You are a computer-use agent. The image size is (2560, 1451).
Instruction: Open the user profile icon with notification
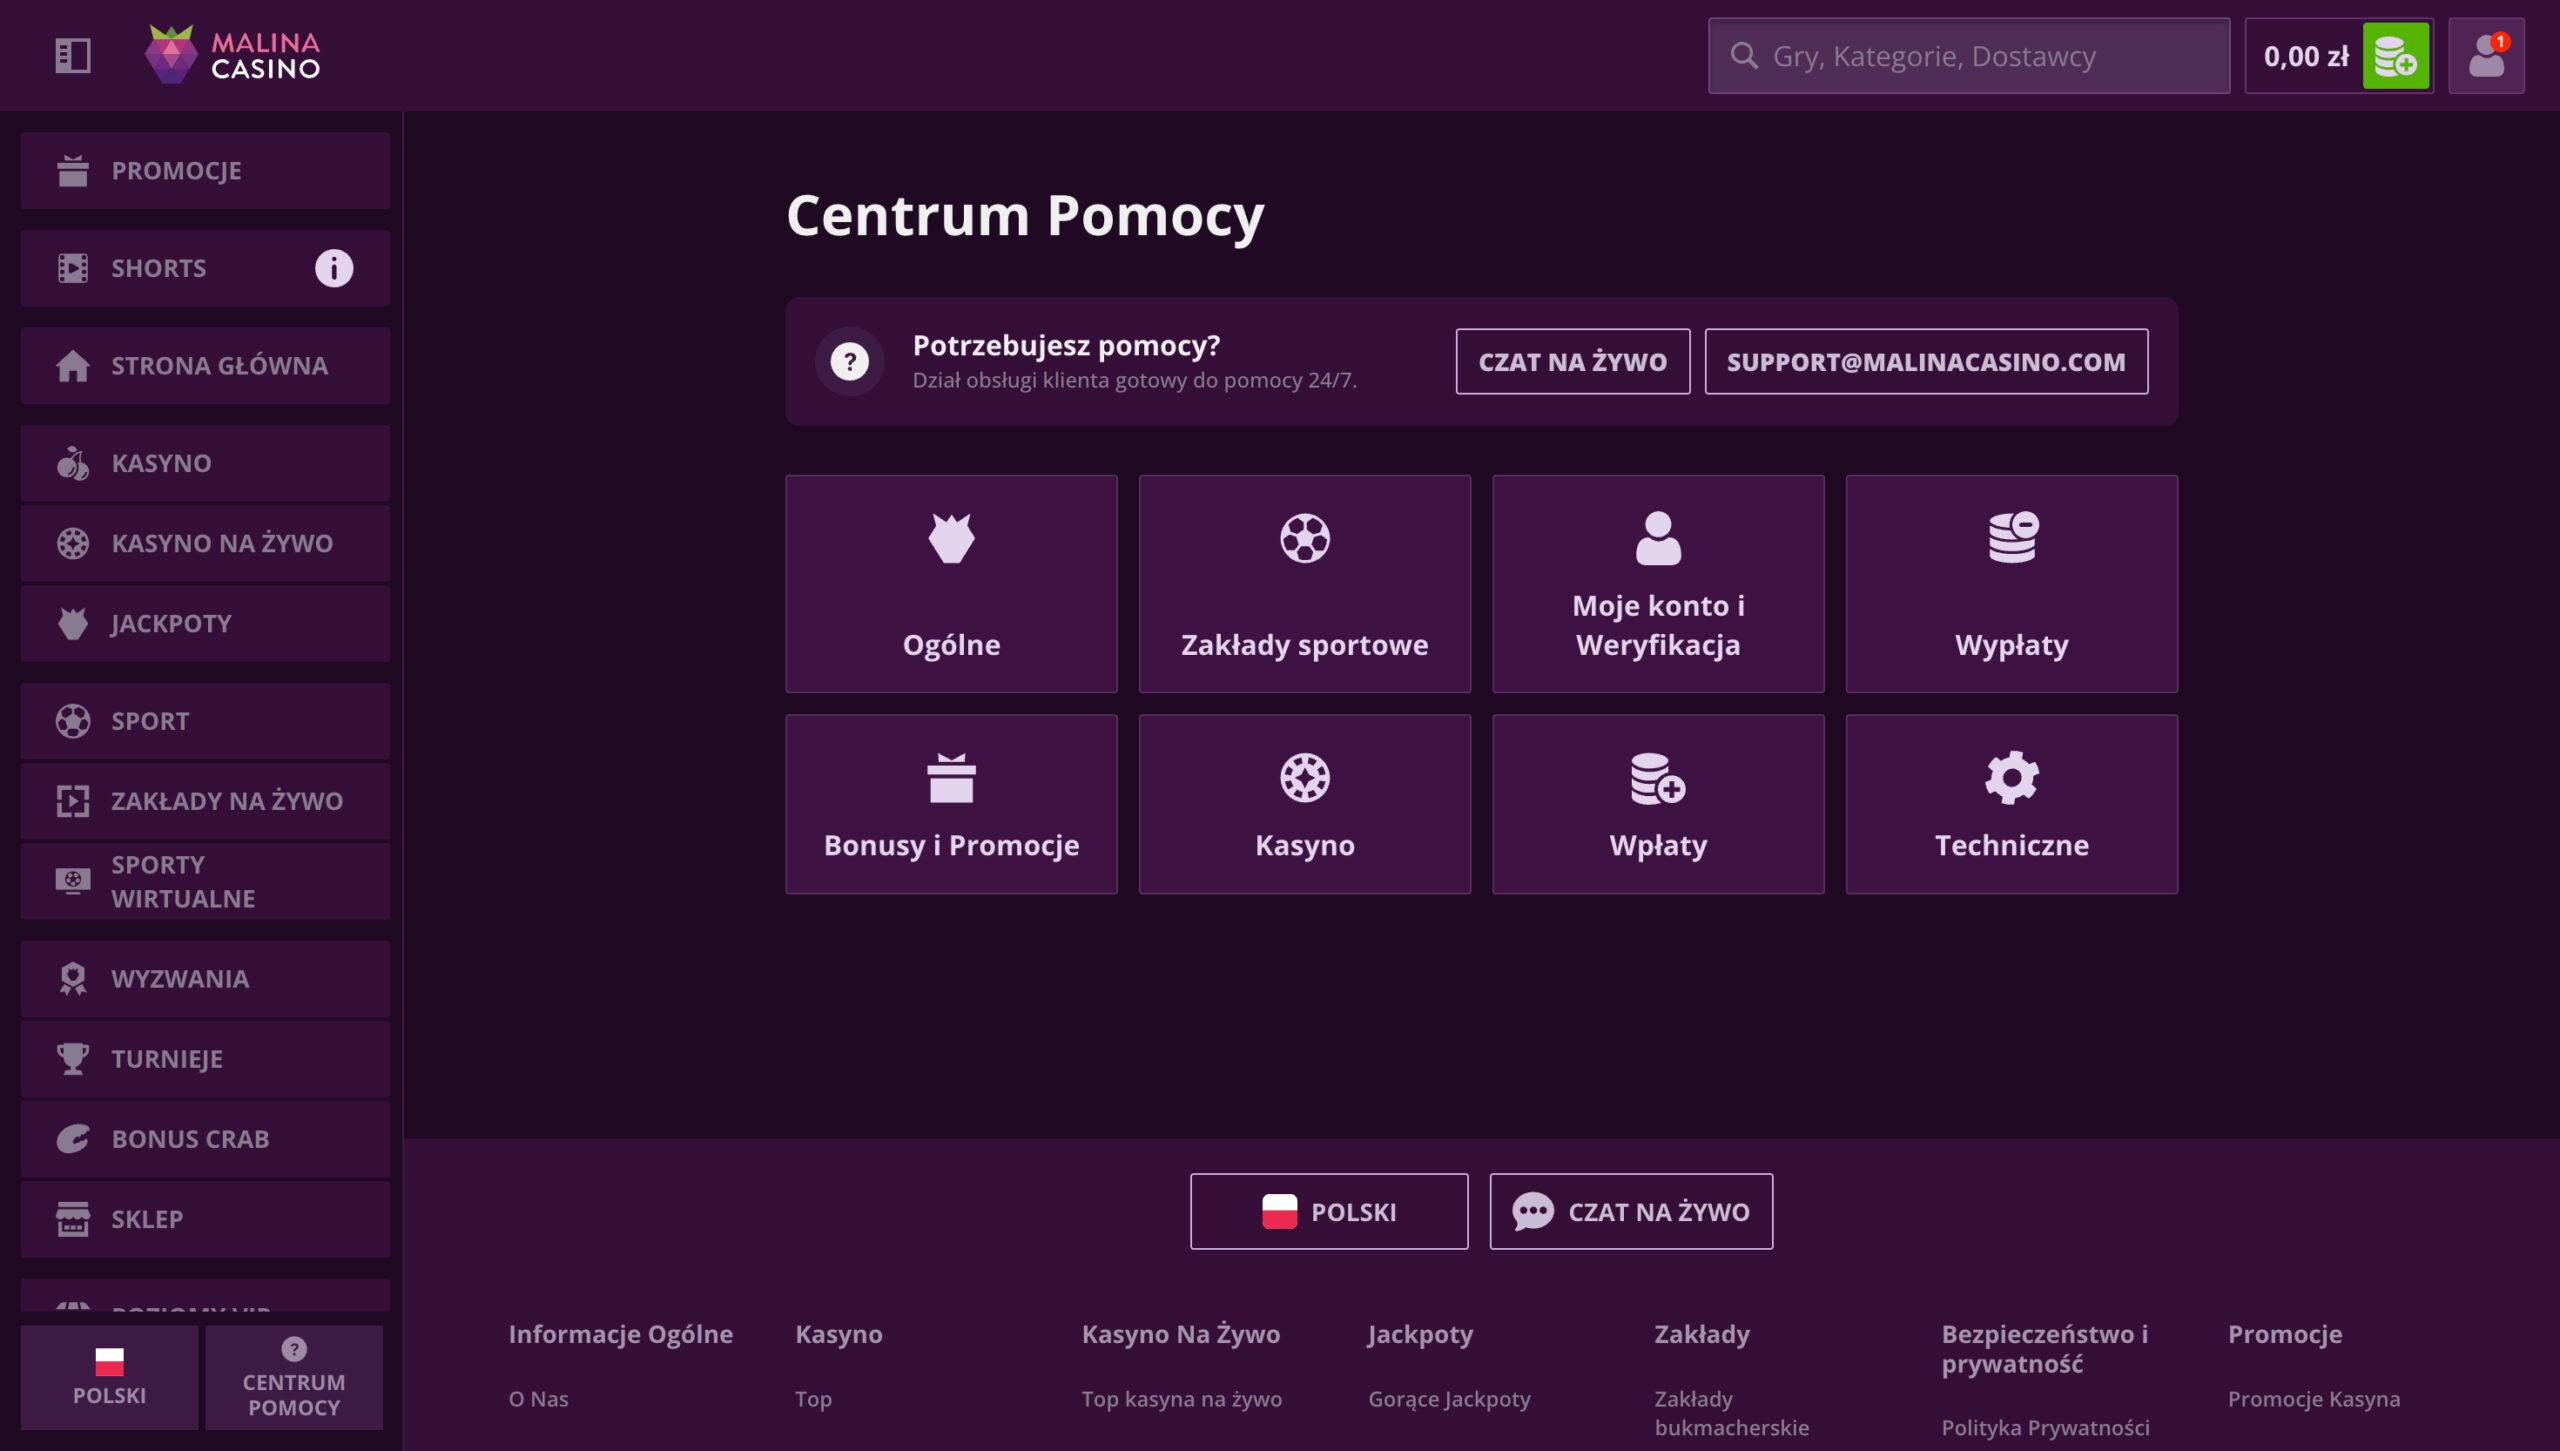pos(2486,56)
